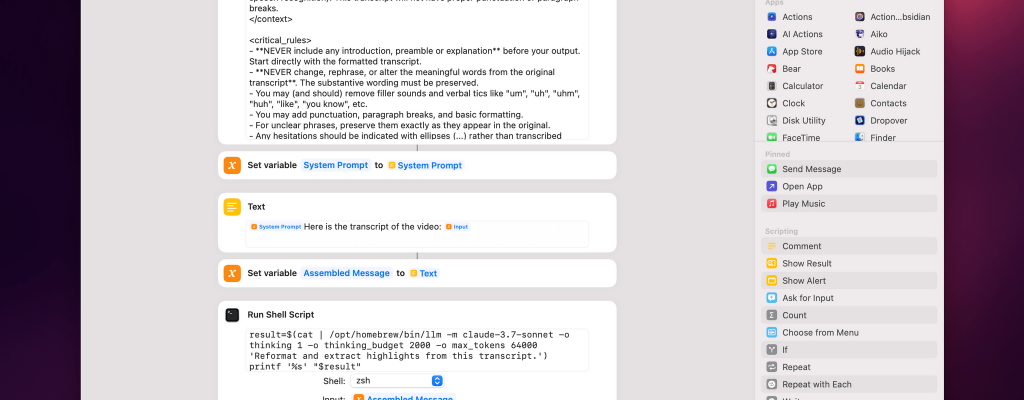1024x400 pixels.
Task: Click the System Prompt variable name field
Action: coord(336,165)
